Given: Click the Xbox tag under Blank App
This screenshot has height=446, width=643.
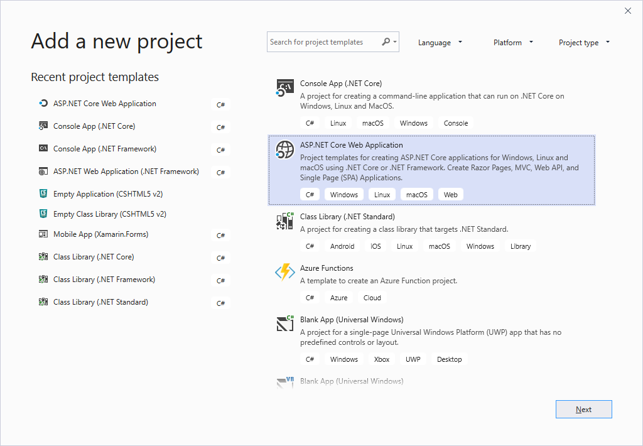Looking at the screenshot, I should click(x=382, y=359).
